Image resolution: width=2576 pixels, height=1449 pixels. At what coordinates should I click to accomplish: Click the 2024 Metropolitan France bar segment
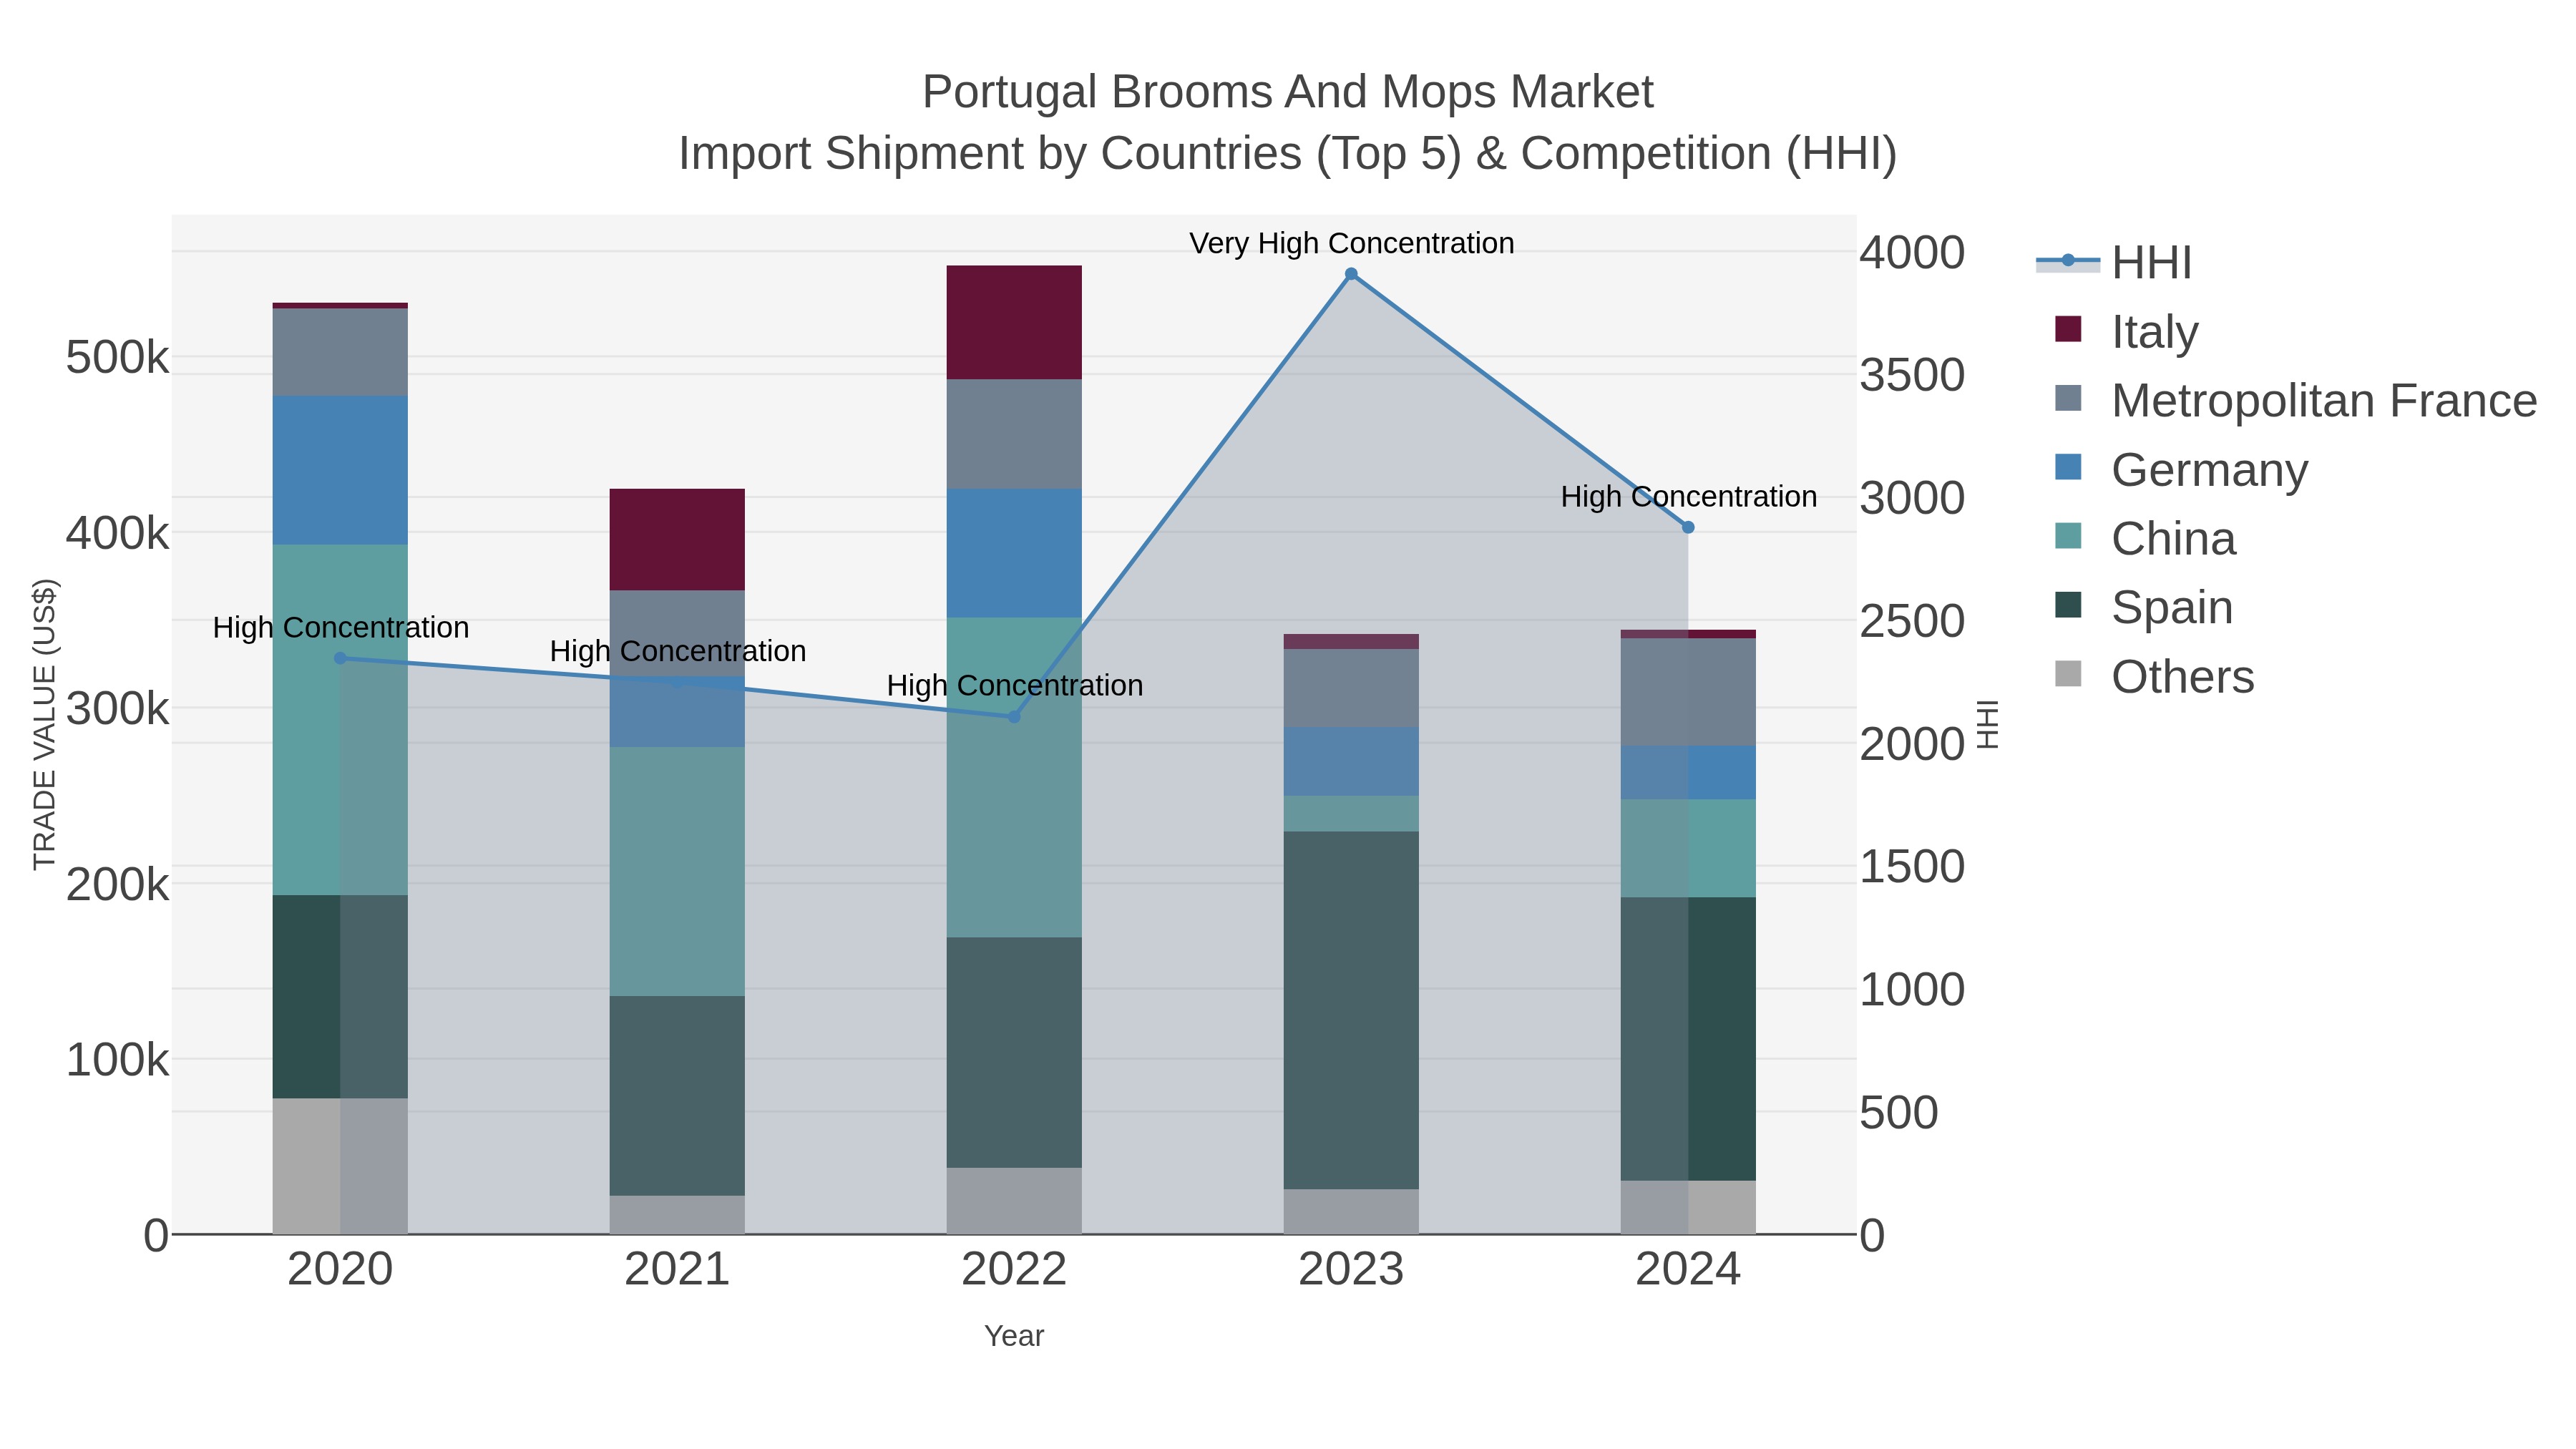coord(1688,692)
